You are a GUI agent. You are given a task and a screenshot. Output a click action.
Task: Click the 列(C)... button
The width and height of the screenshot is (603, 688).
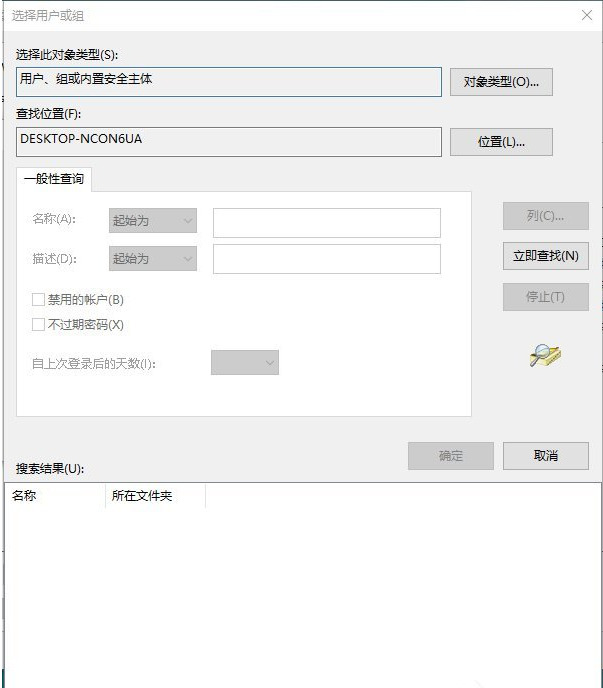pyautogui.click(x=545, y=216)
